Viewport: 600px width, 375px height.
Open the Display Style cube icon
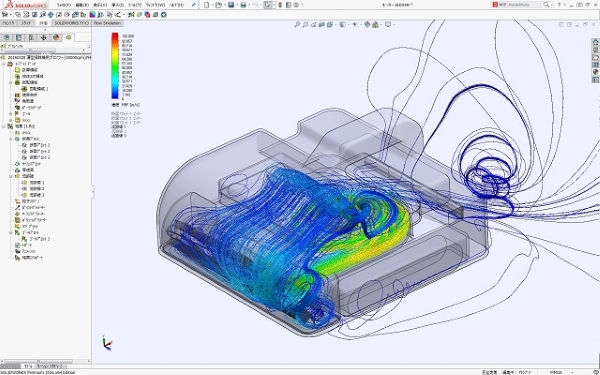(x=342, y=24)
